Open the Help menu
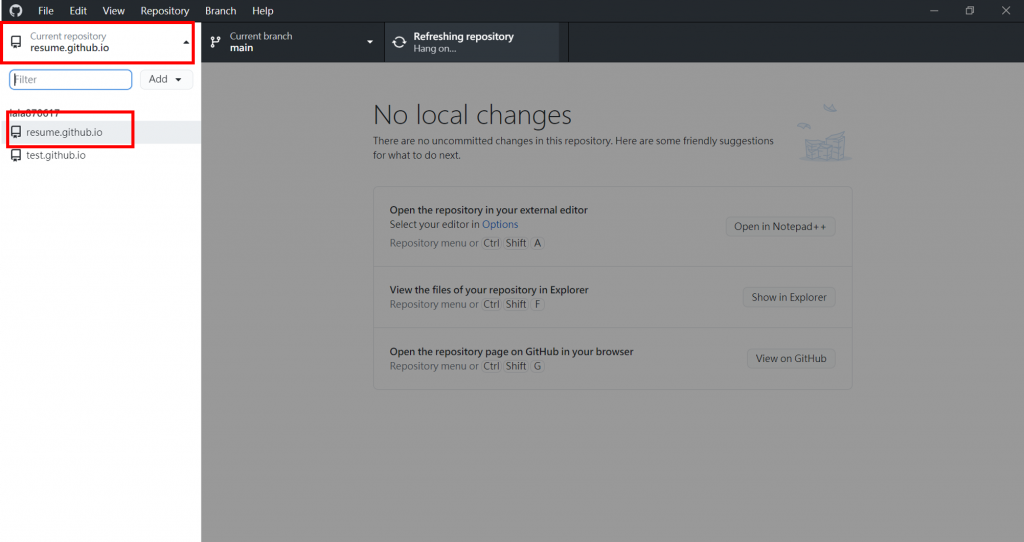The image size is (1024, 542). click(x=263, y=10)
